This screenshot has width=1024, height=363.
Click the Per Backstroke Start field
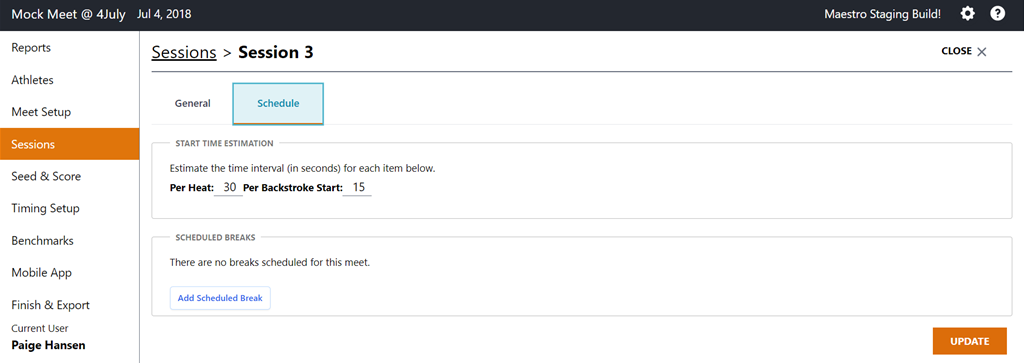(358, 187)
